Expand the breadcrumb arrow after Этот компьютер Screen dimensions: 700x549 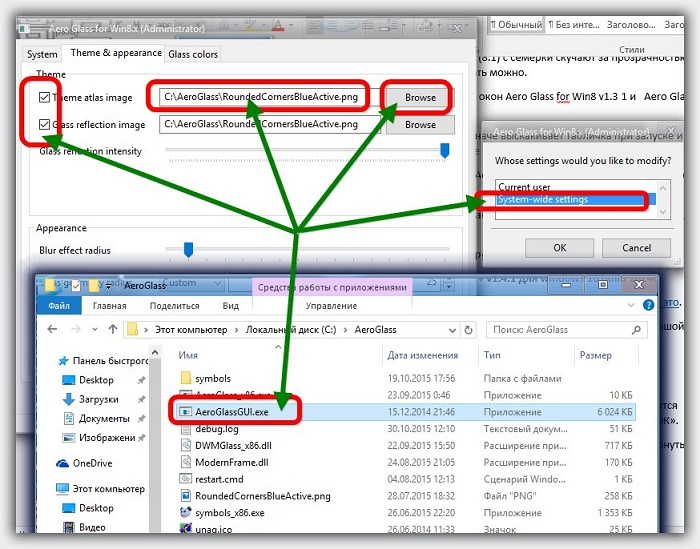(237, 330)
